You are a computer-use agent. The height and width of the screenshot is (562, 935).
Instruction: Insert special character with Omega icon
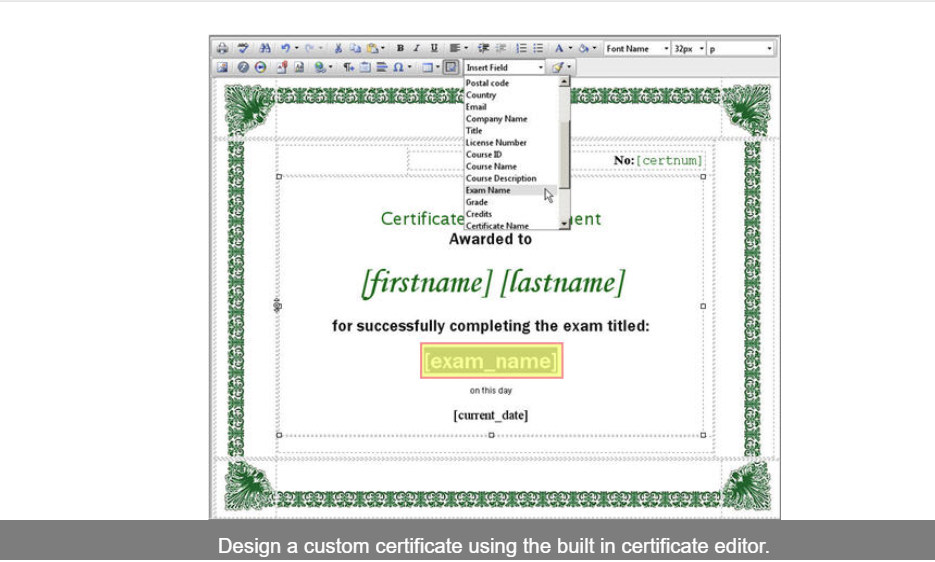pos(398,68)
